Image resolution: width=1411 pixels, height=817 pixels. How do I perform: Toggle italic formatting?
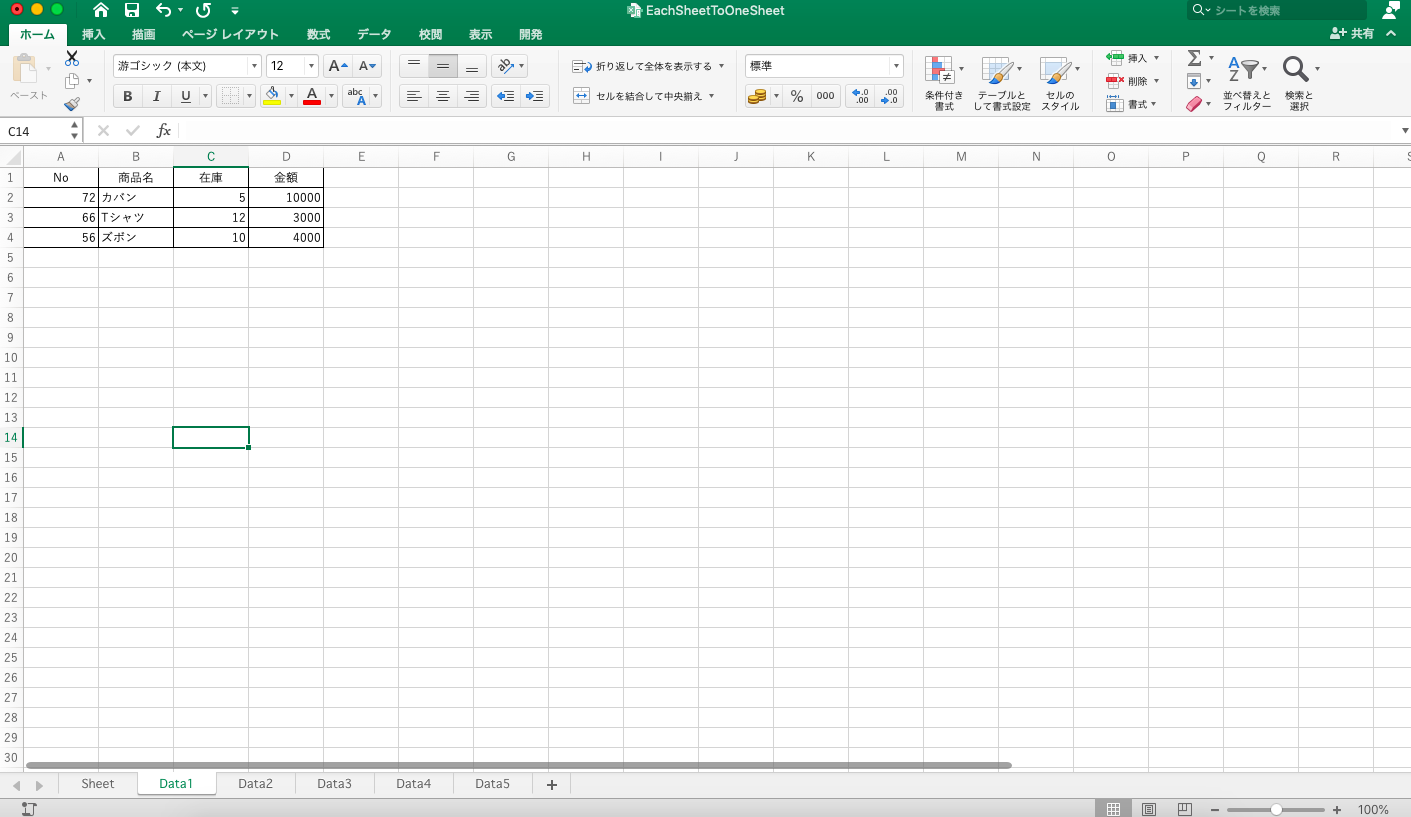156,96
